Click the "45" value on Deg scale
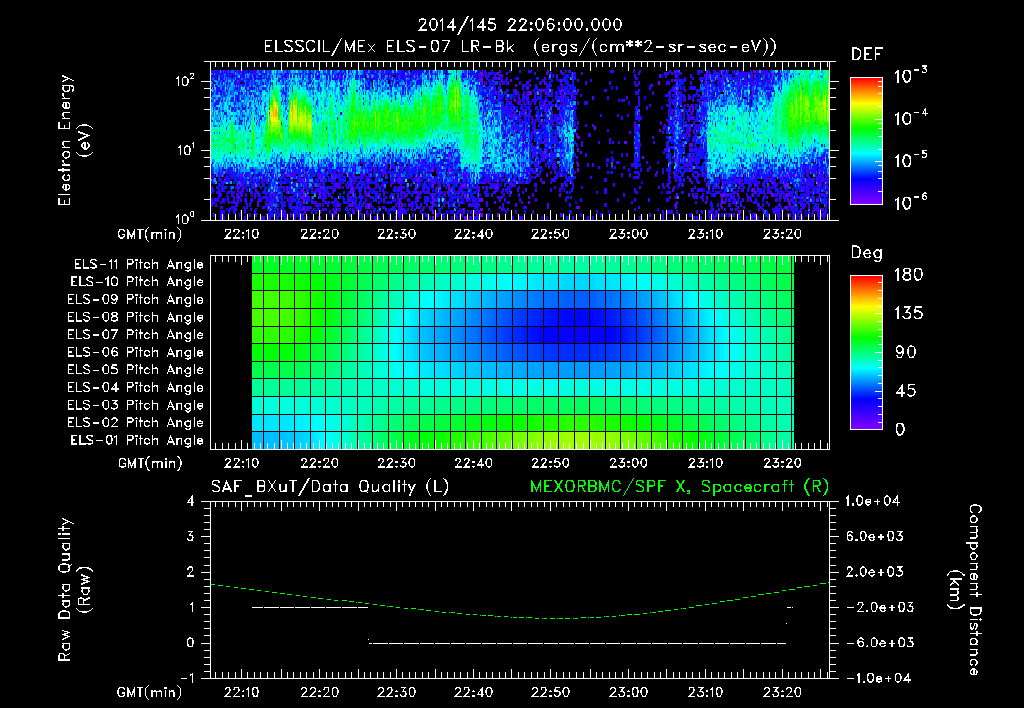1024x708 pixels. point(906,391)
